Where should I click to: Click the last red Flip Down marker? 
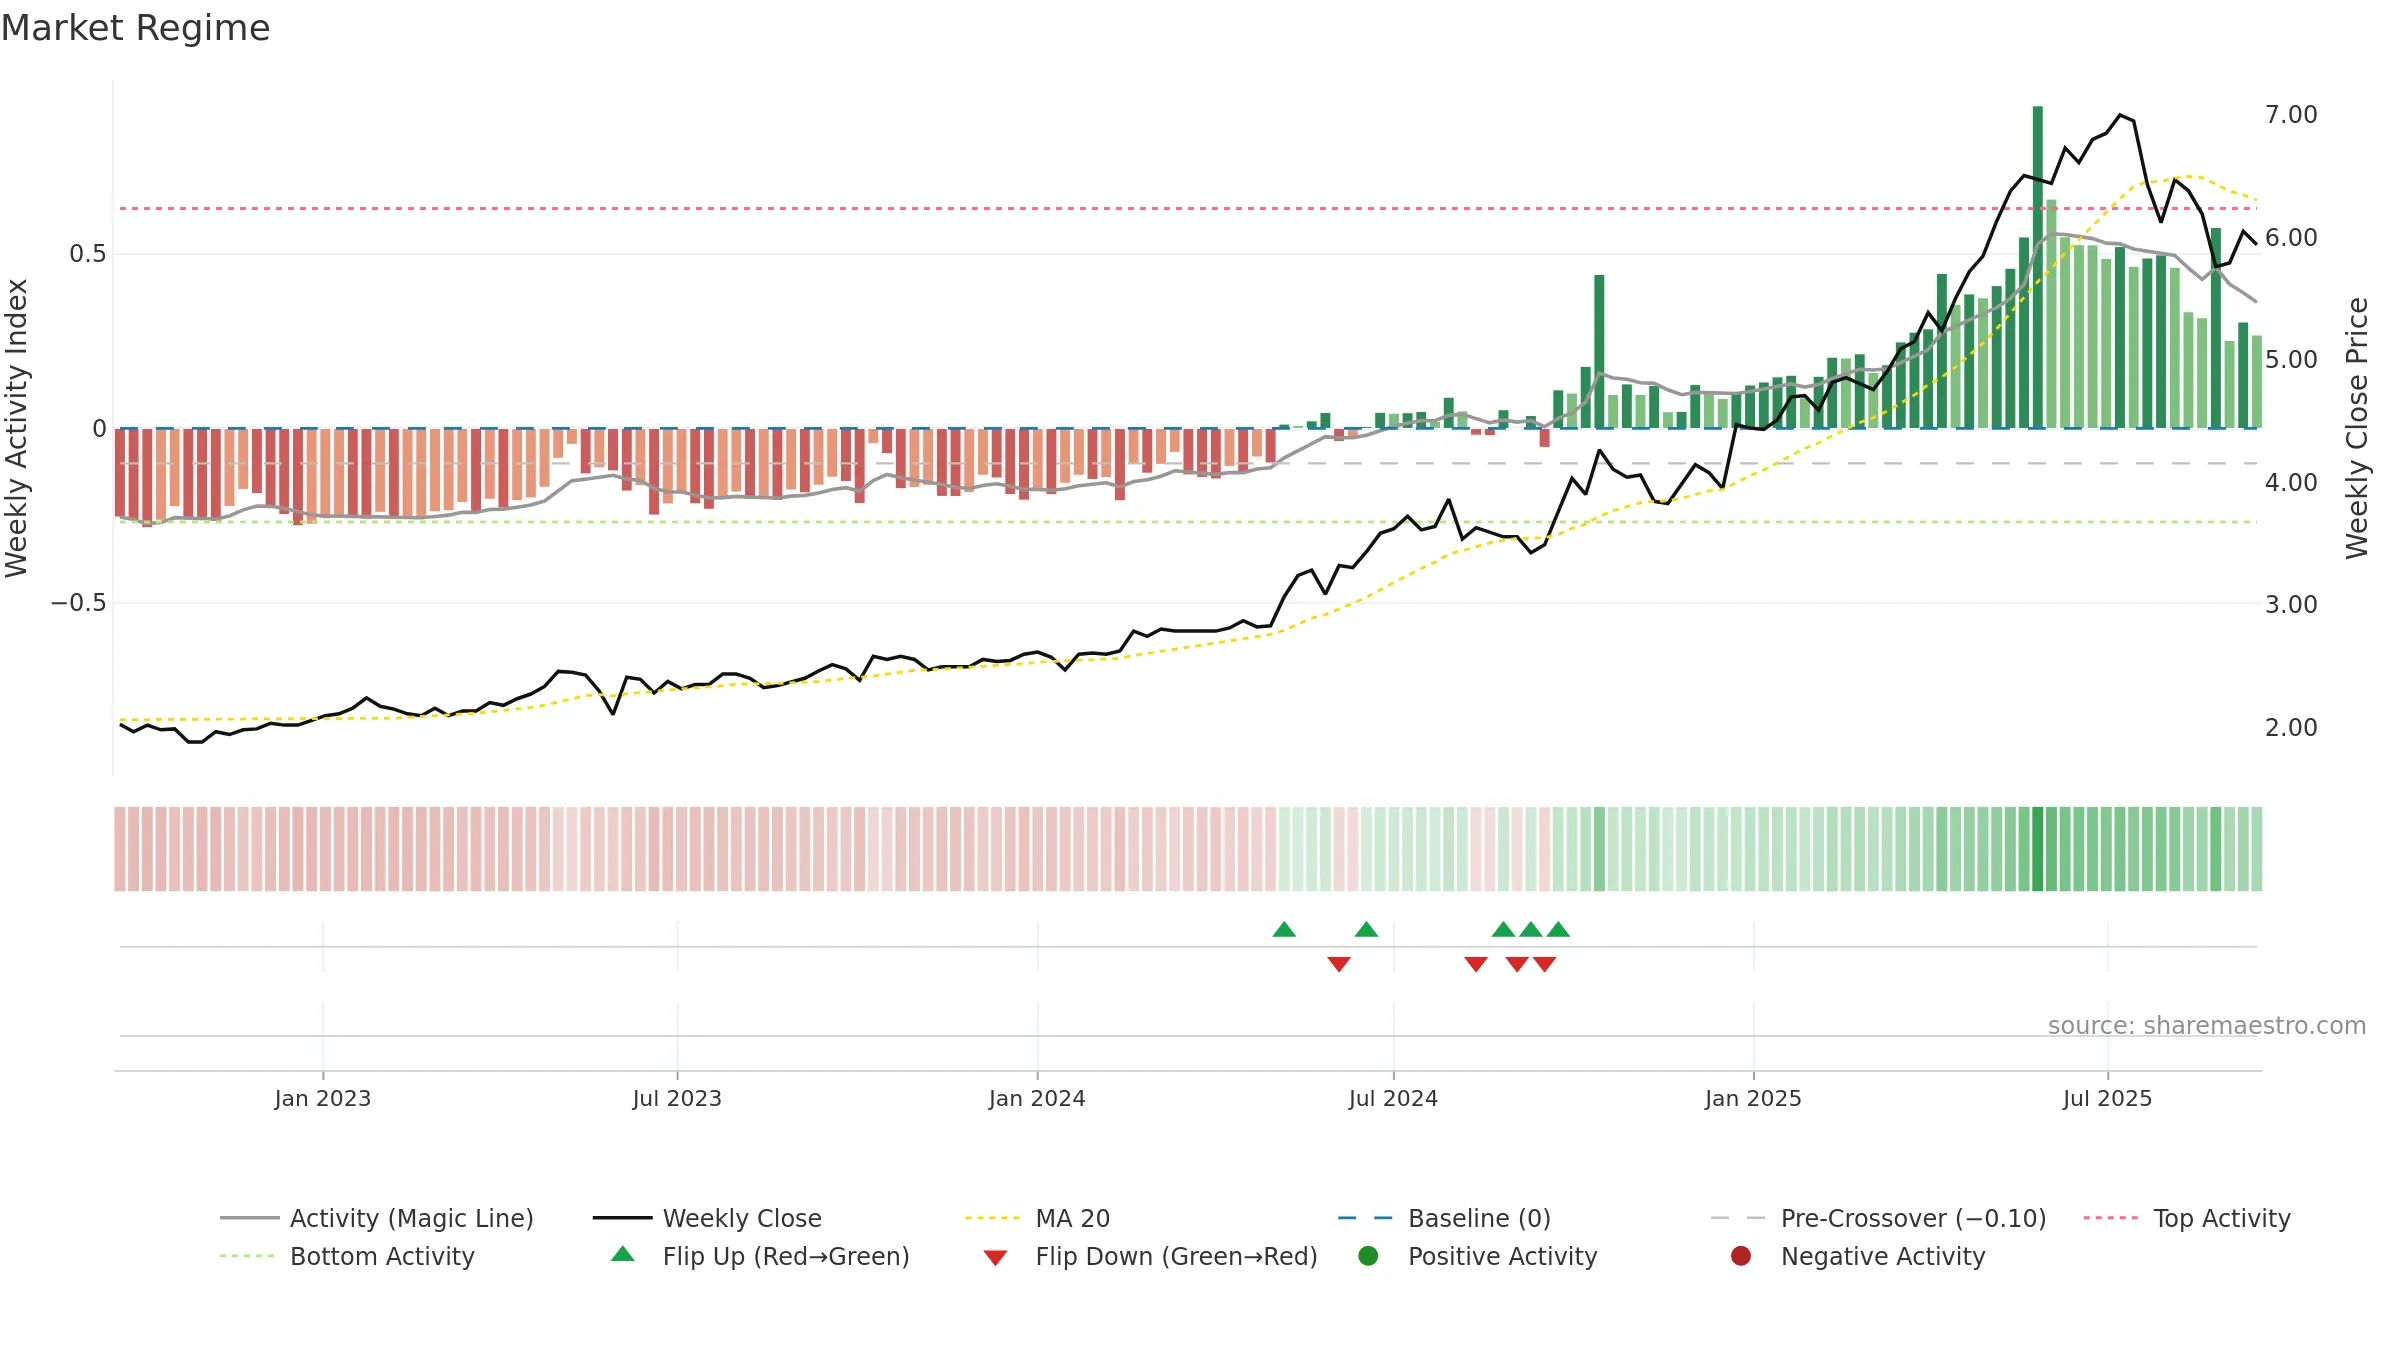click(x=1545, y=964)
